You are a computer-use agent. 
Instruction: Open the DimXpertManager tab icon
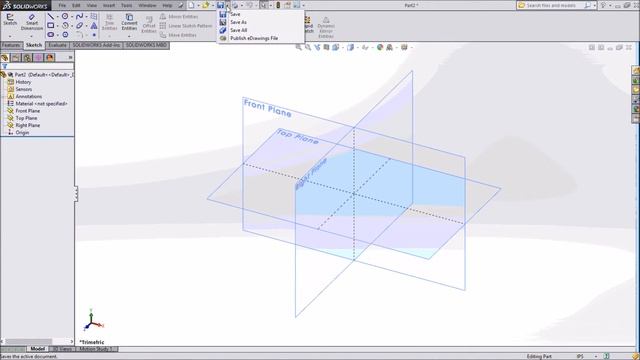coord(38,58)
